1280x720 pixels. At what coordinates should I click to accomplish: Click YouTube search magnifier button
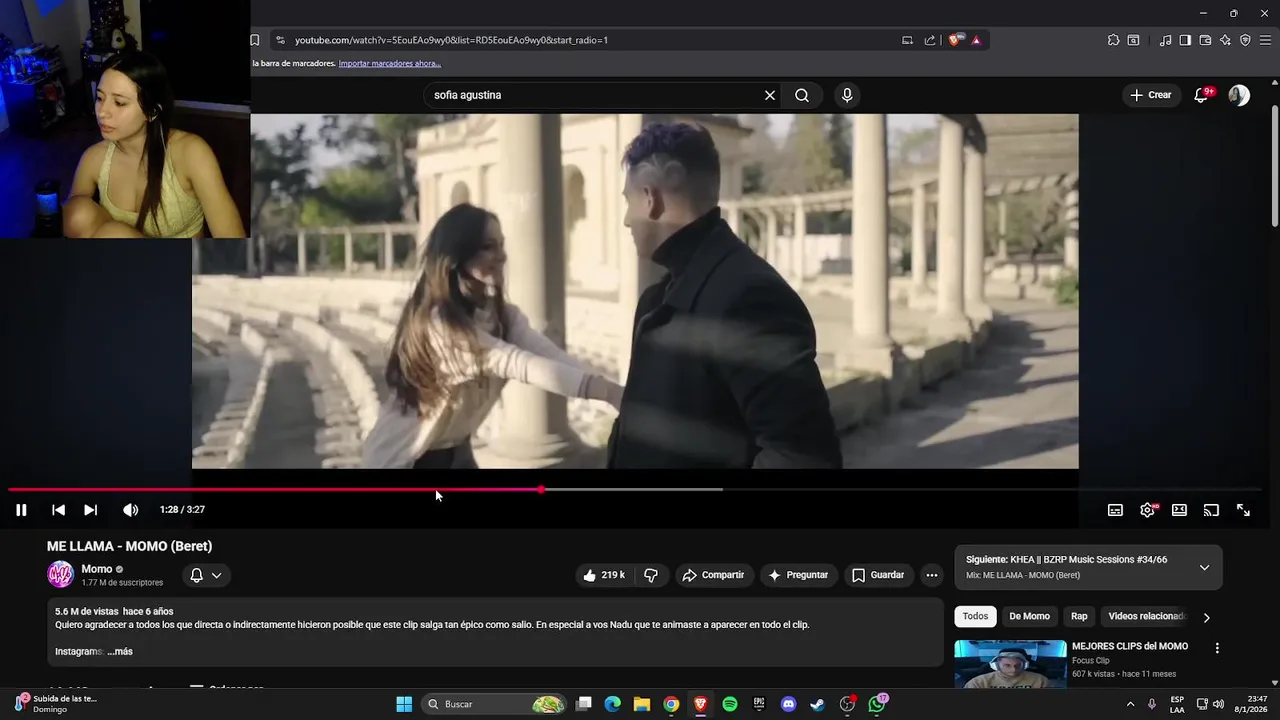(x=802, y=95)
